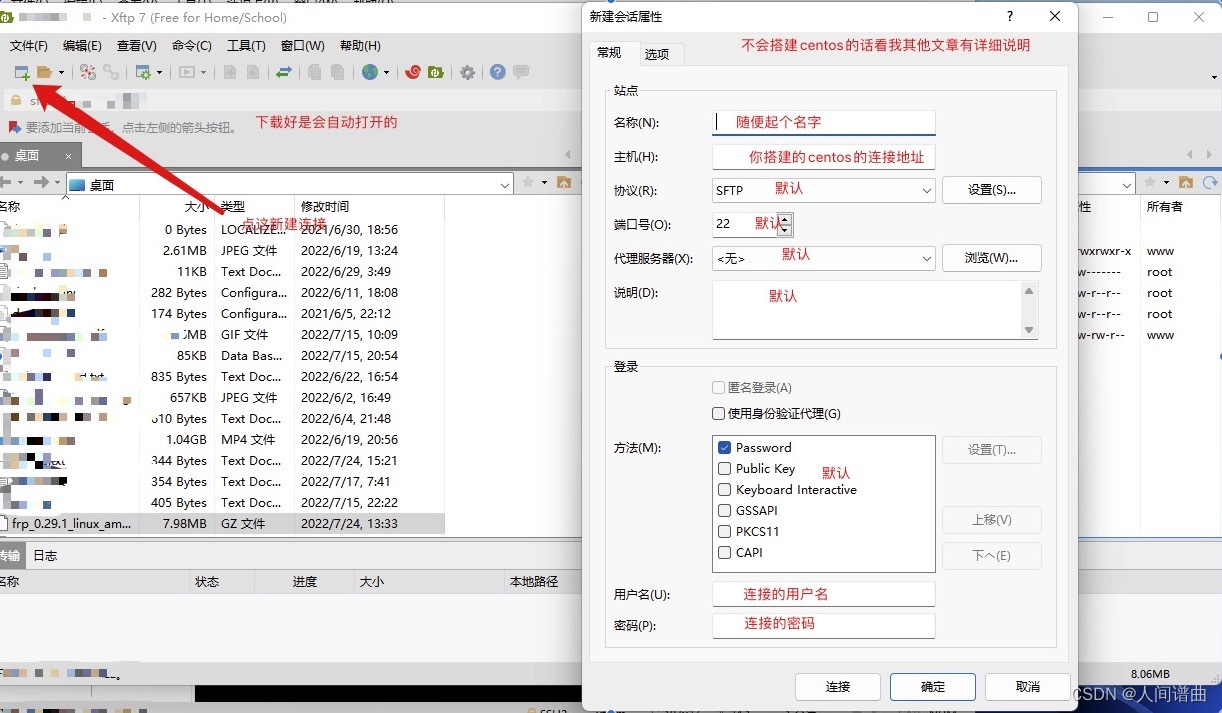The height and width of the screenshot is (713, 1222).
Task: Click the 浏览(W) button
Action: 991,258
